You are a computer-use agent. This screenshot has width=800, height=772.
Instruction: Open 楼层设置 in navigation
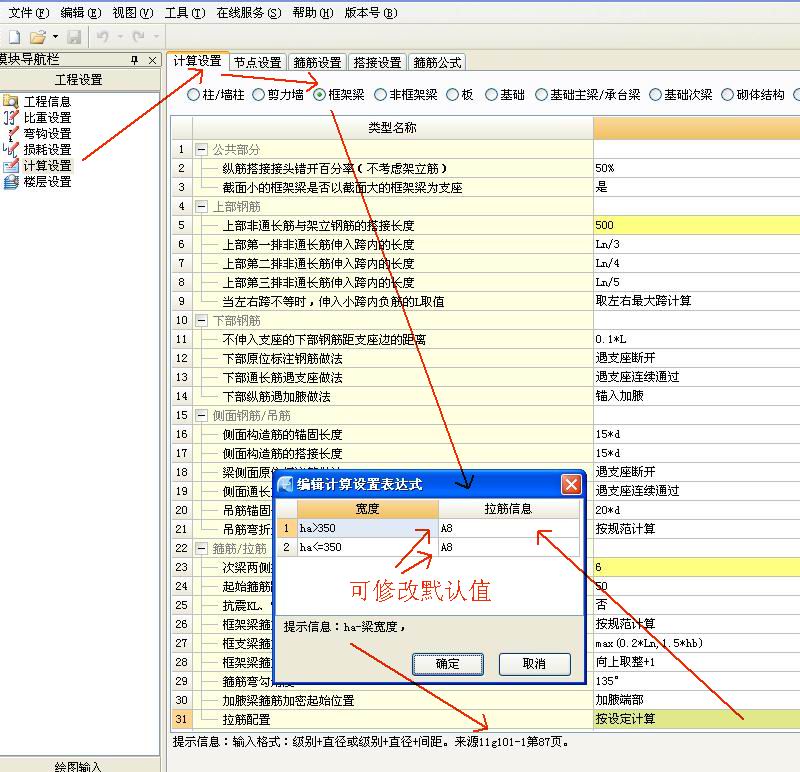[x=47, y=182]
